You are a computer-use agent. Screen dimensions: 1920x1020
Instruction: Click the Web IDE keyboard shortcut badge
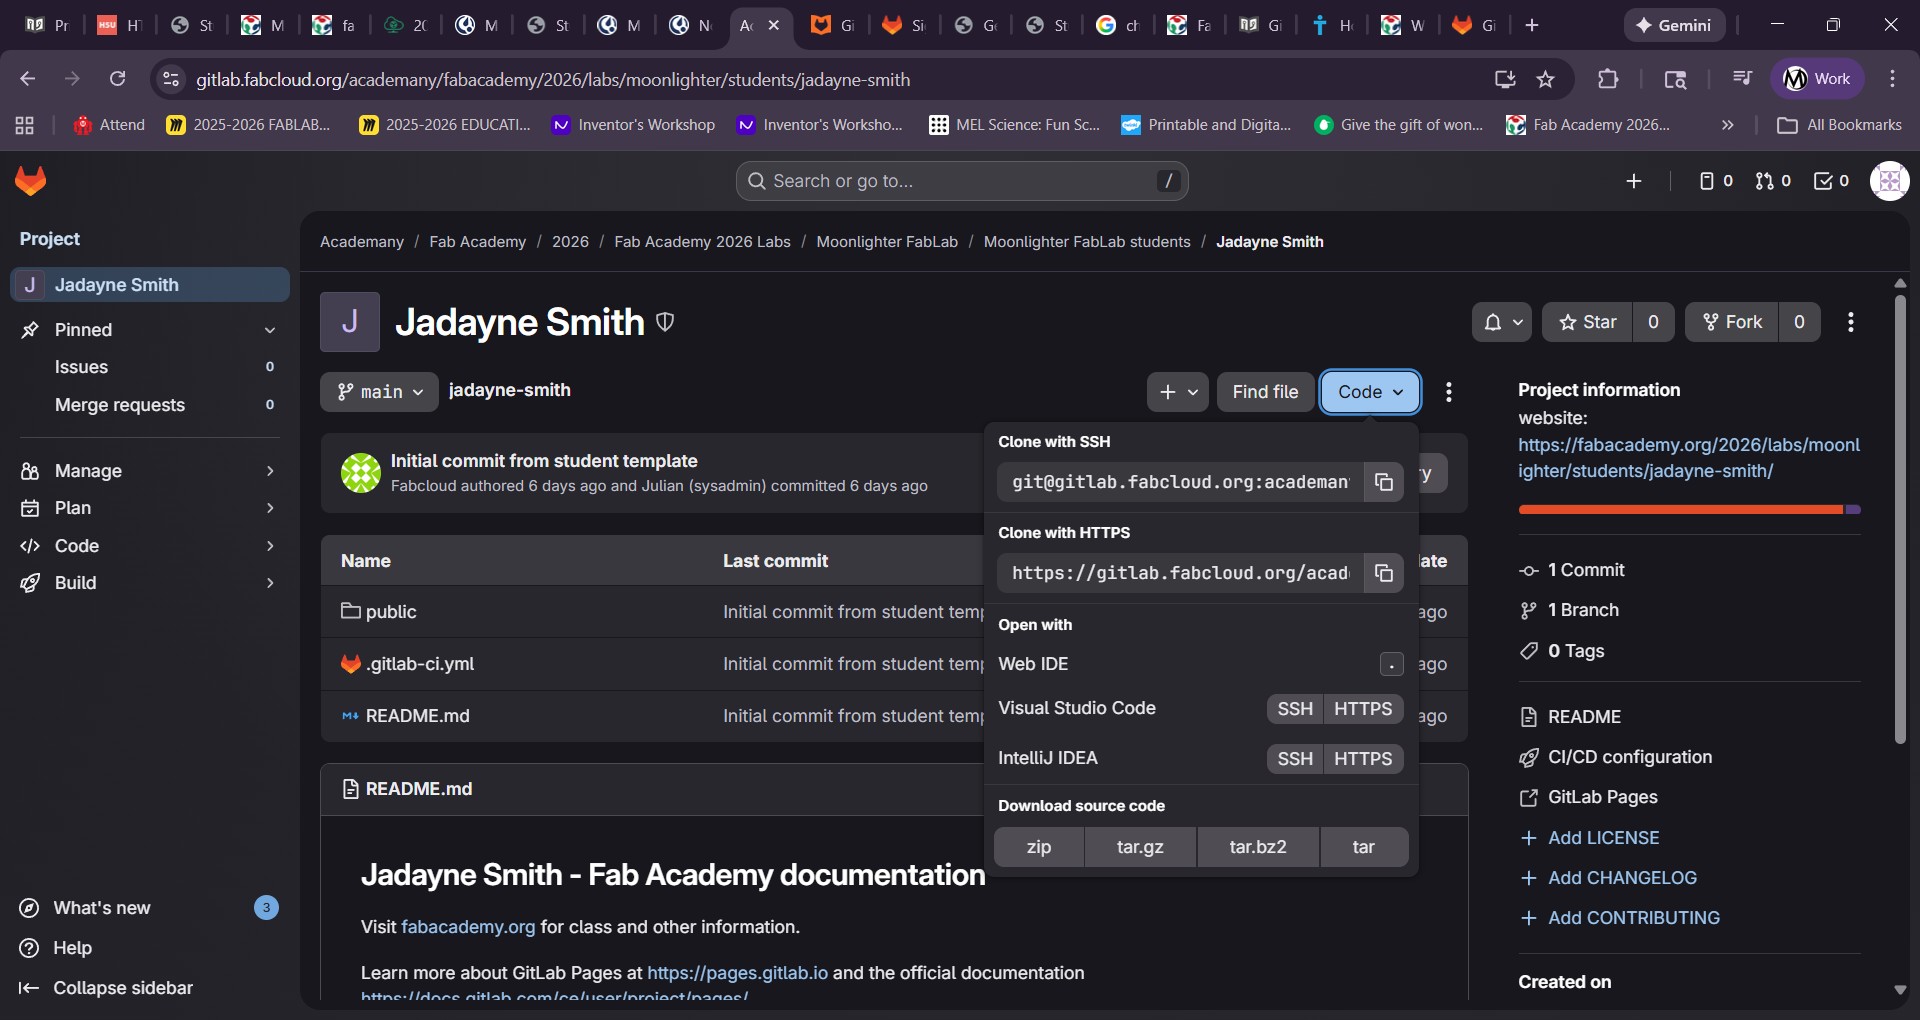(x=1391, y=664)
